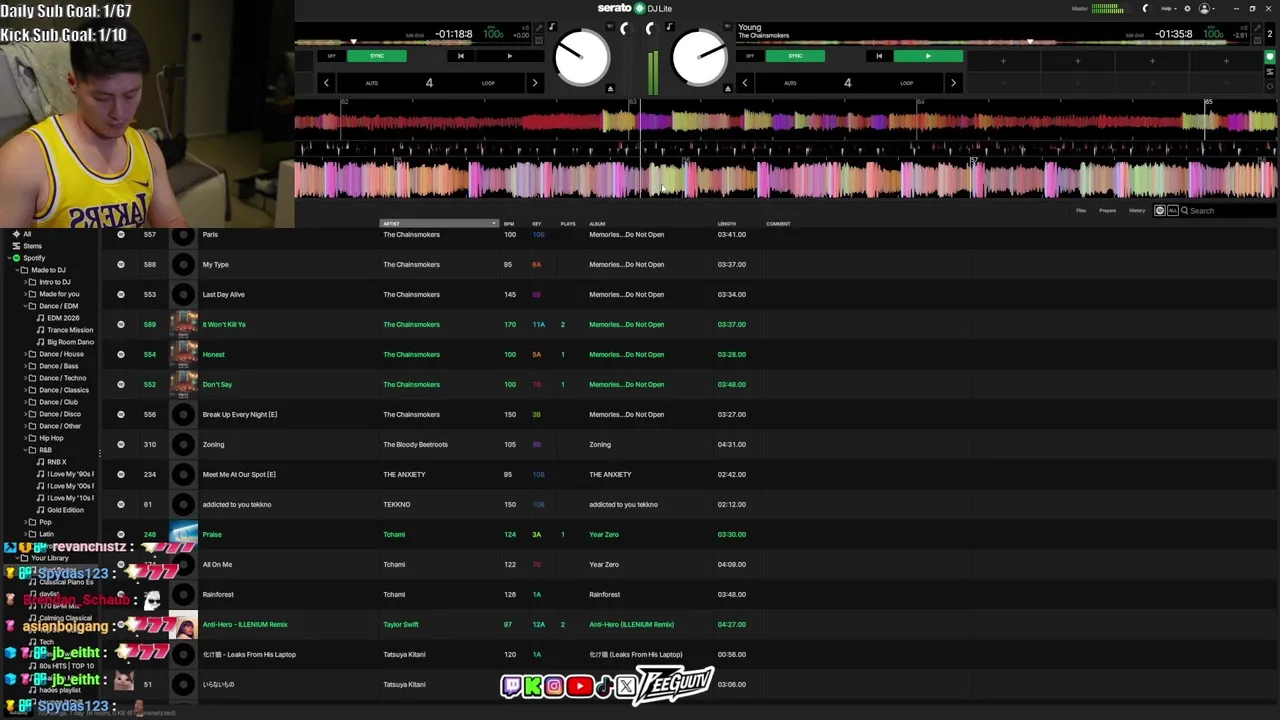Open the RNB X playlist
The image size is (1280, 720).
tap(57, 462)
